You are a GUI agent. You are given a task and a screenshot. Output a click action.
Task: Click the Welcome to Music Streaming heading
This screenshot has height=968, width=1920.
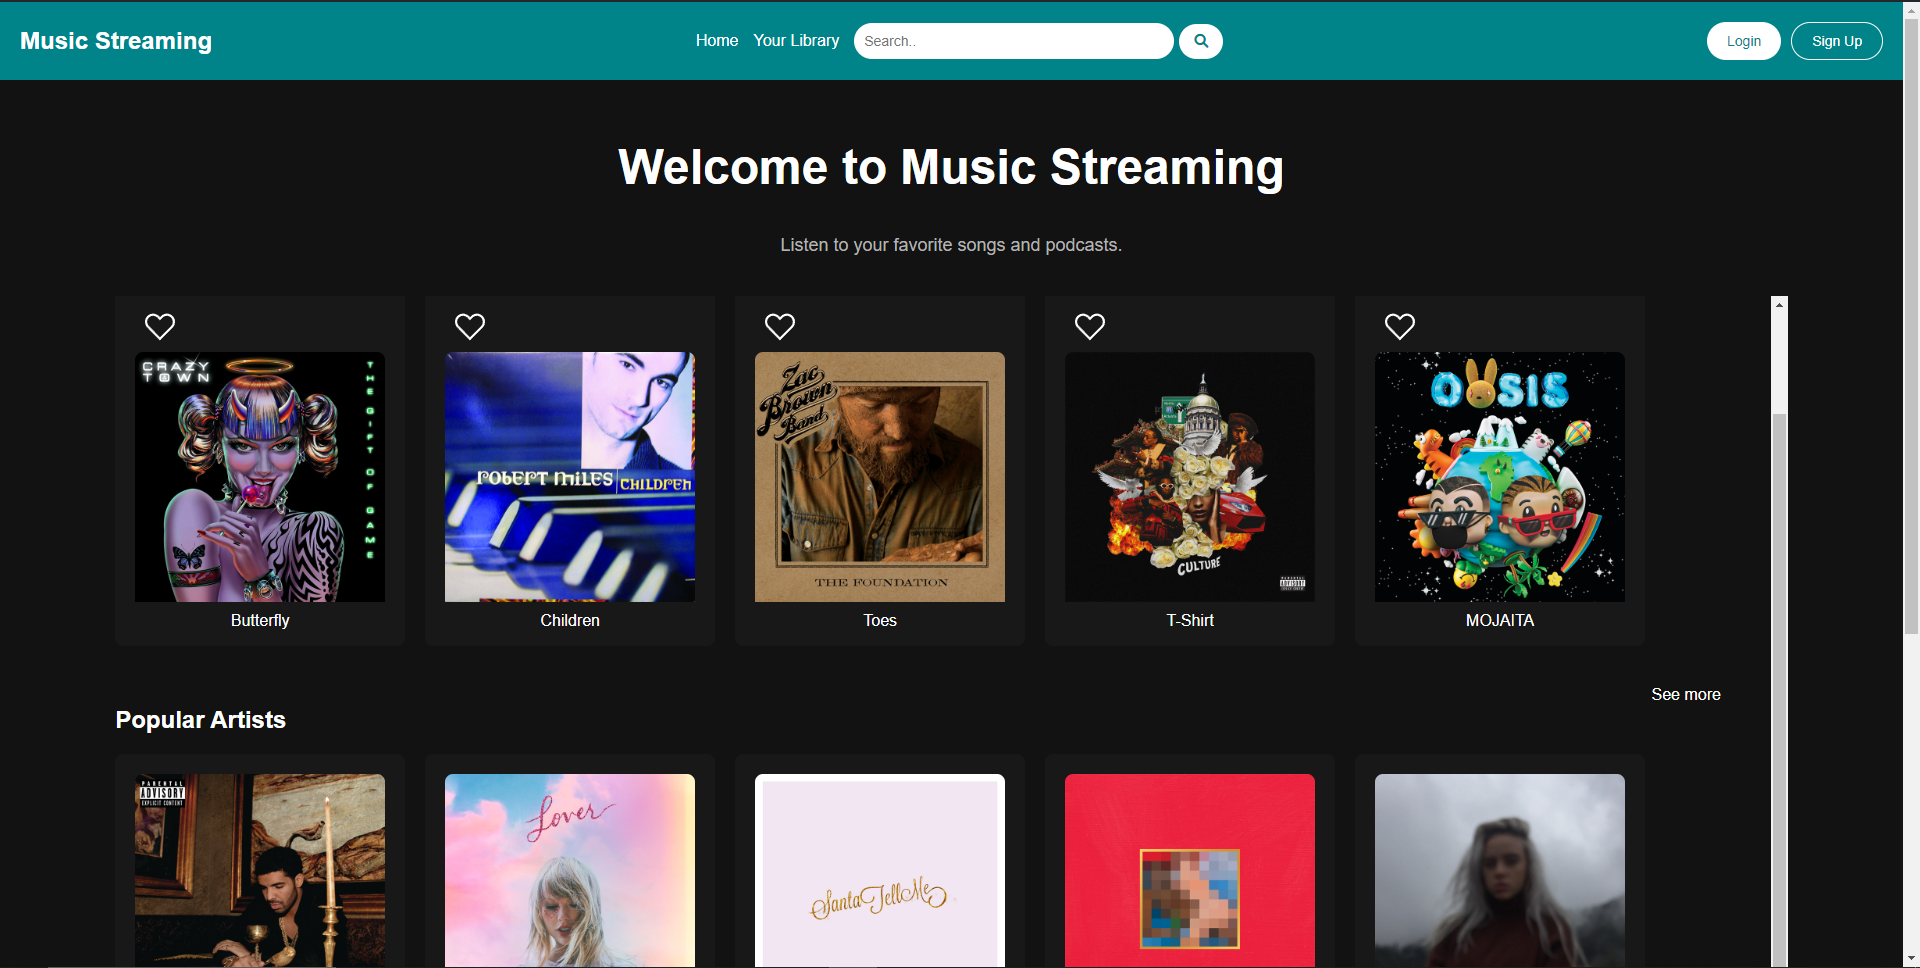pos(951,167)
